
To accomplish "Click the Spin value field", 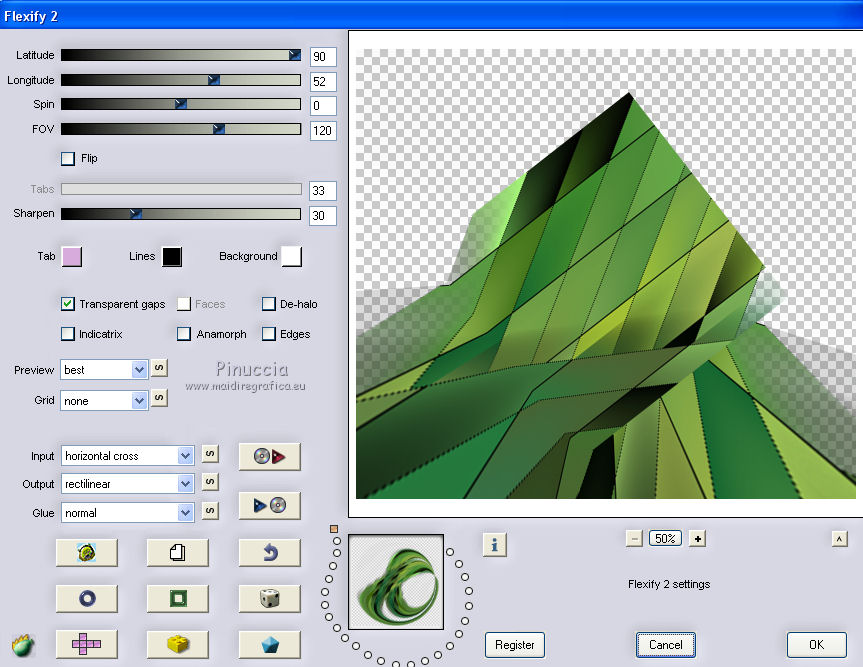I will coord(323,106).
